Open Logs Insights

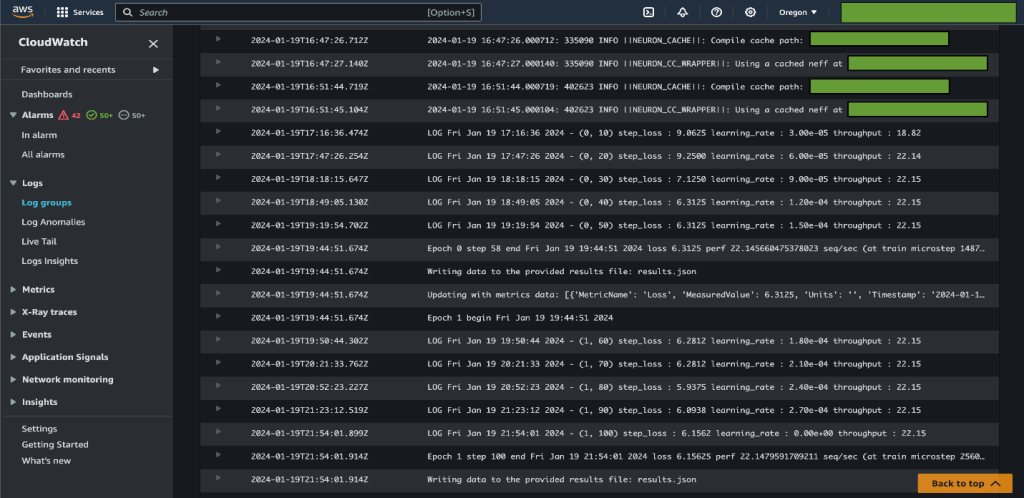(50, 261)
